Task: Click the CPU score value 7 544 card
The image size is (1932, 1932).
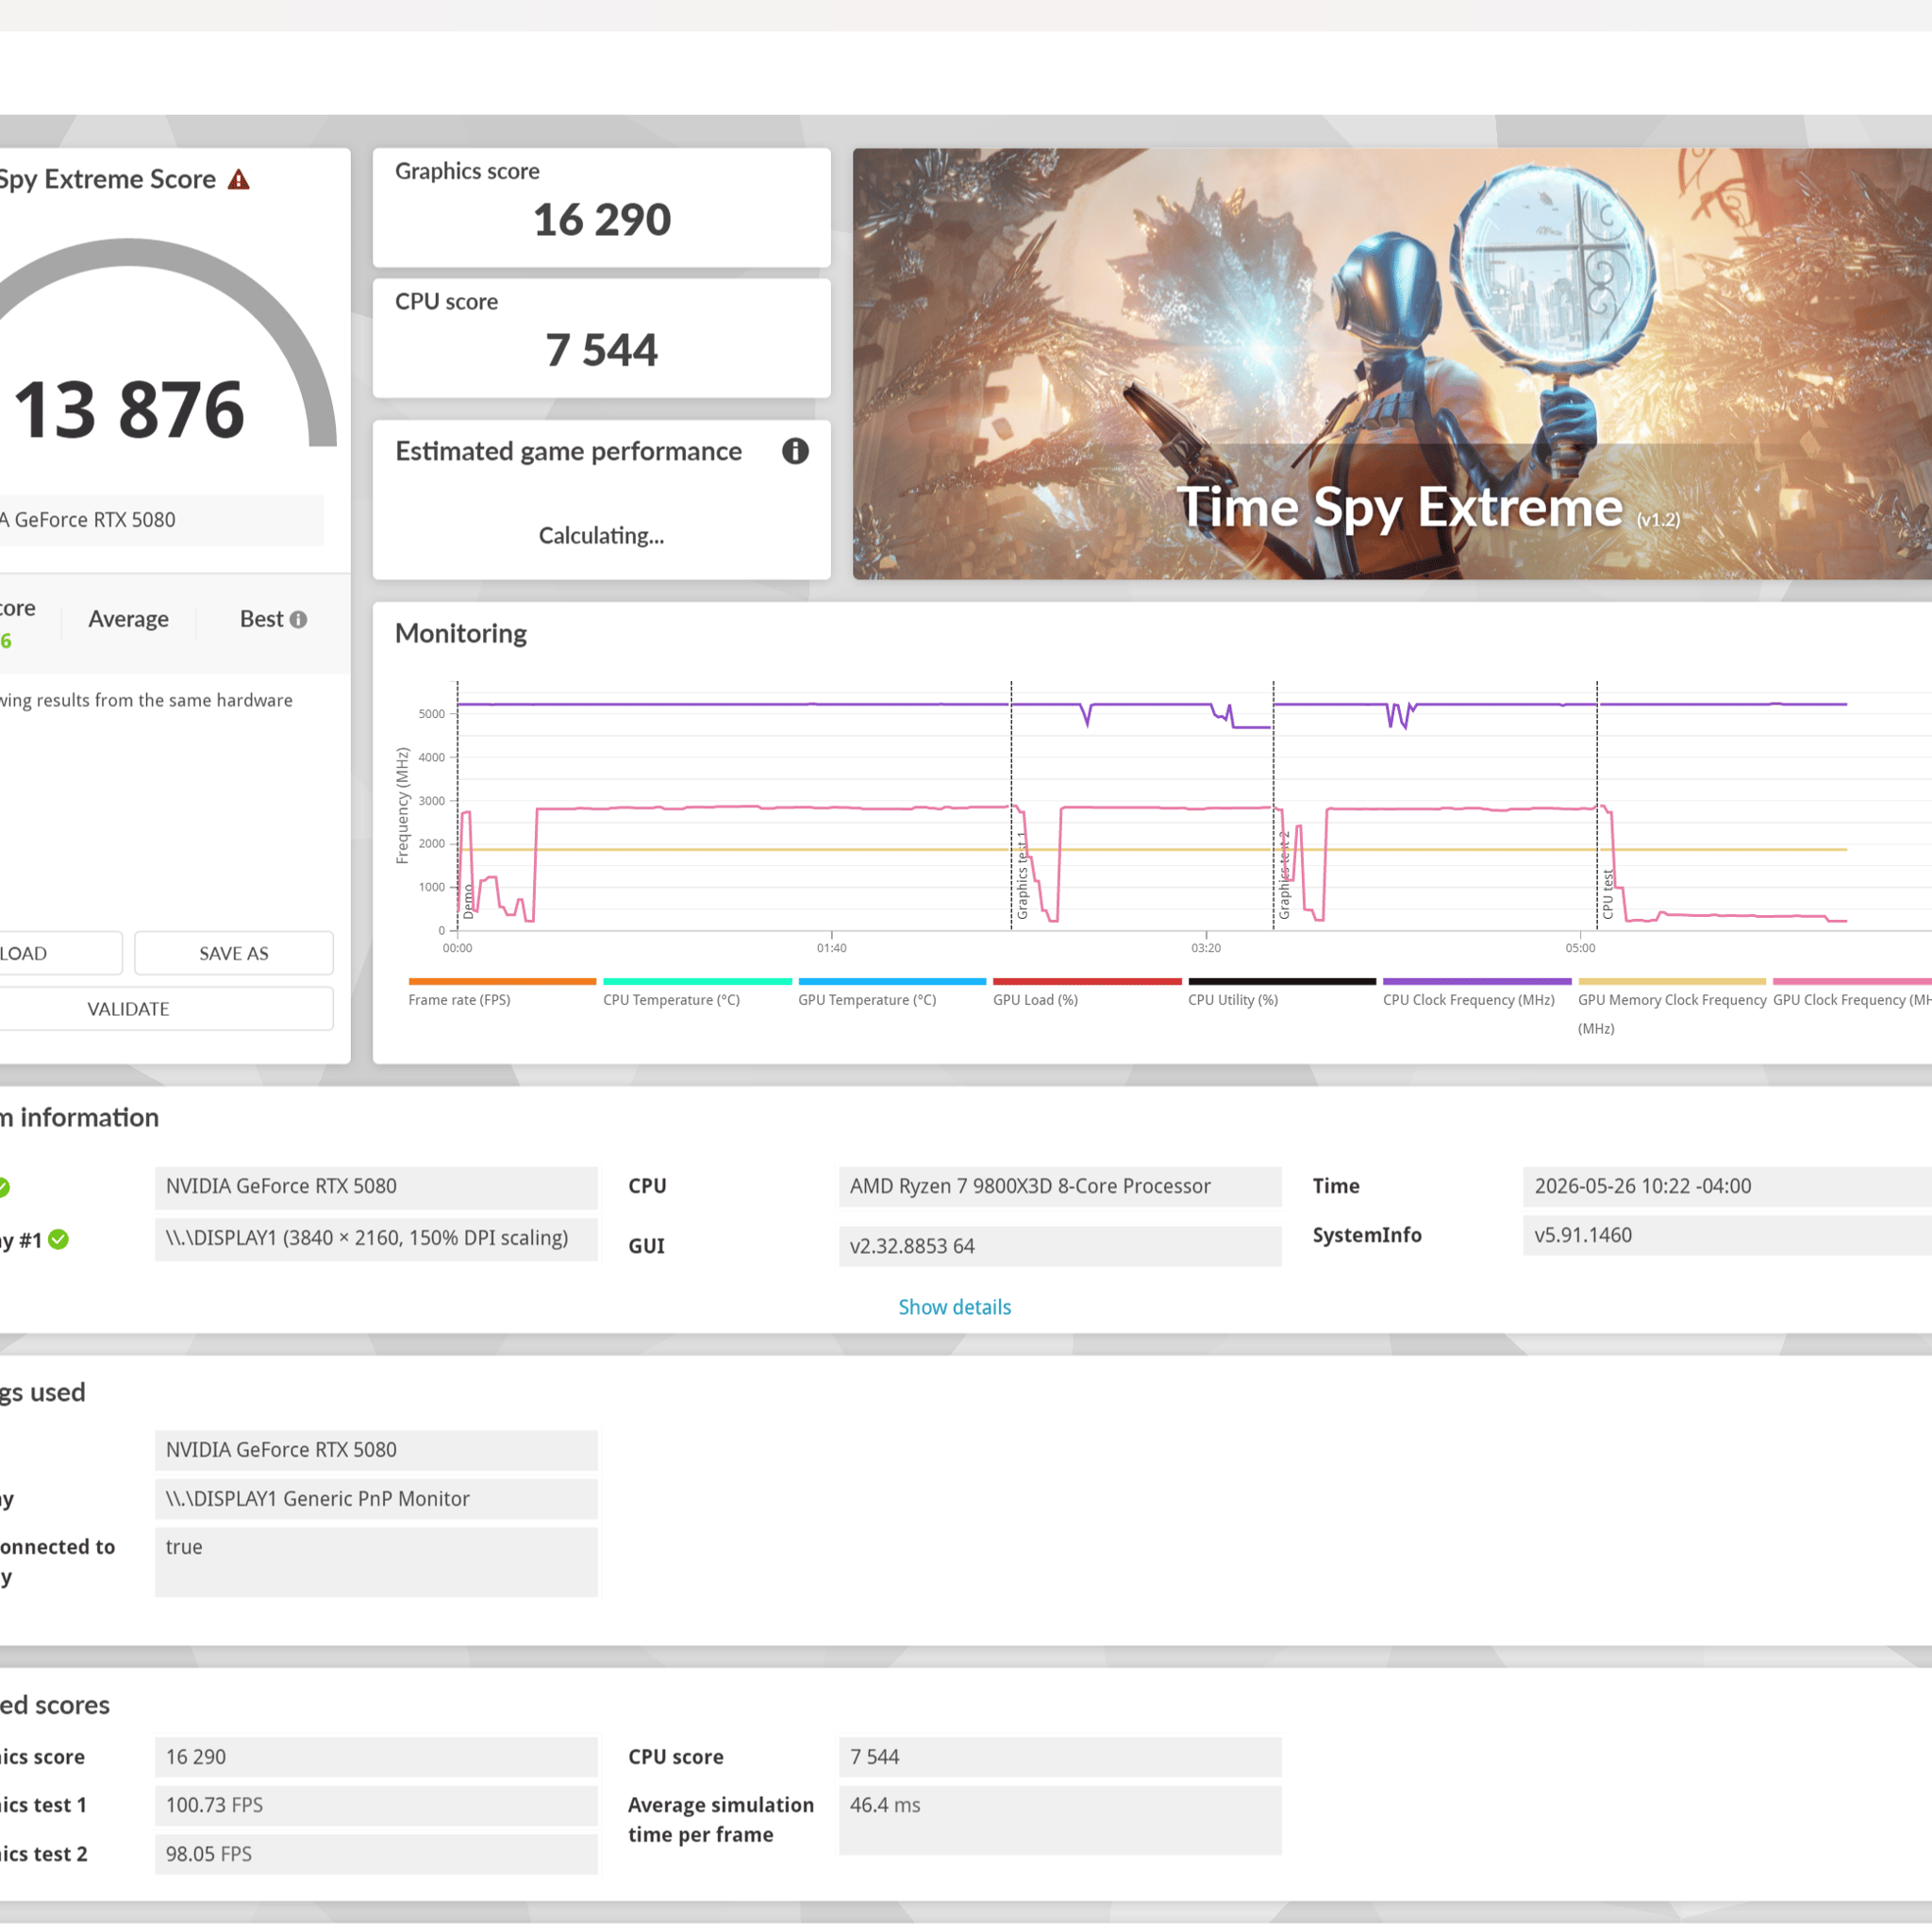Action: pos(601,338)
